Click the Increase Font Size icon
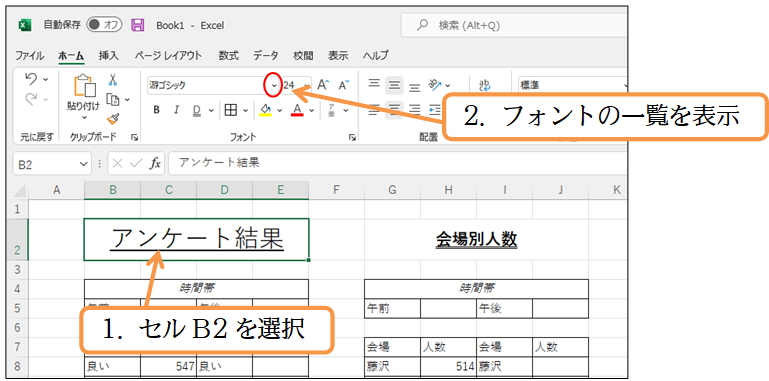The image size is (769, 381). coord(322,85)
